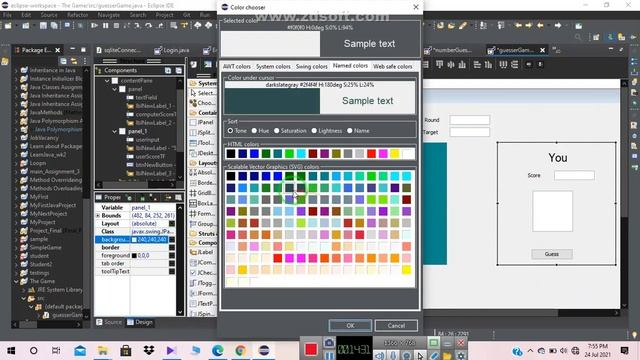Click the Guess button on the design canvas
Image resolution: width=640 pixels, height=360 pixels.
(x=552, y=254)
